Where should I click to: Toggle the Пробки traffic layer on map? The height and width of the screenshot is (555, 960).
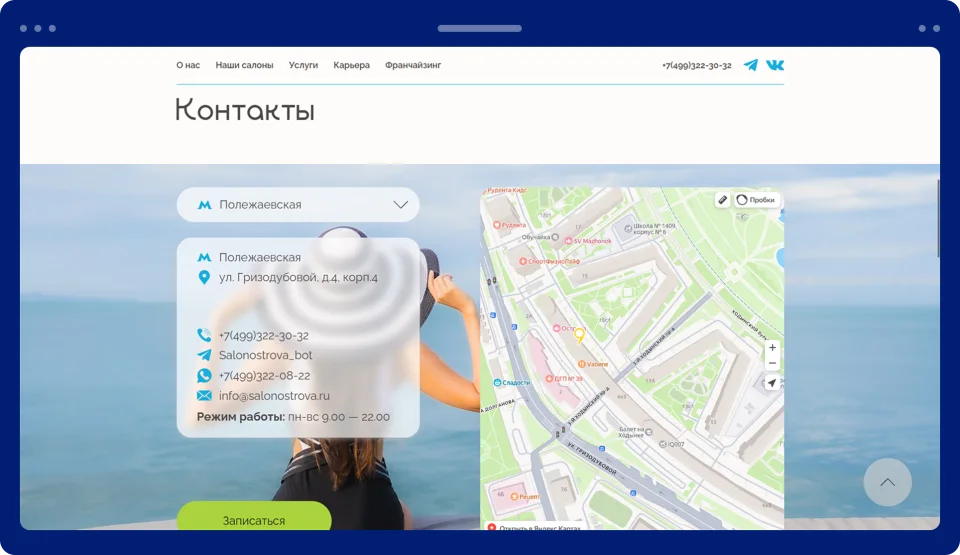(x=756, y=200)
